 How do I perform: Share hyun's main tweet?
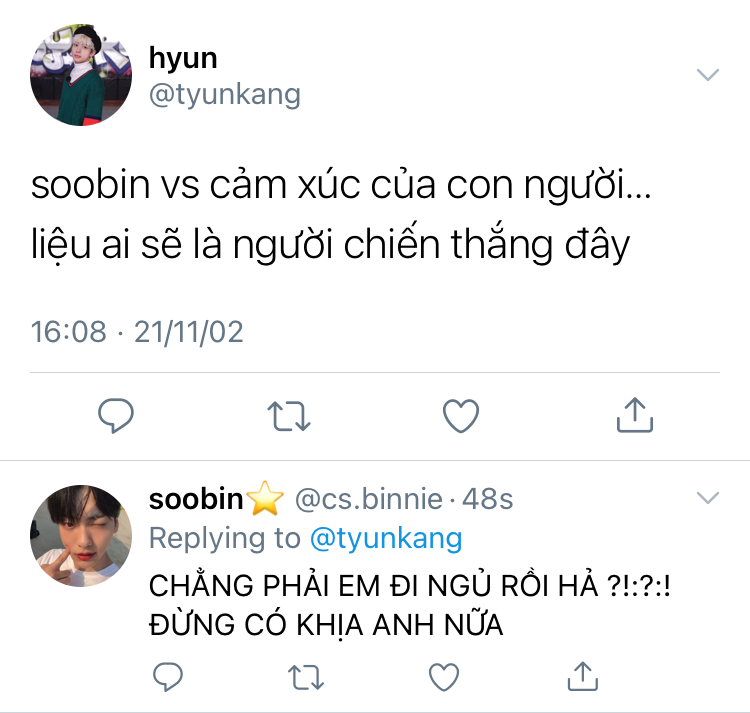(x=635, y=415)
